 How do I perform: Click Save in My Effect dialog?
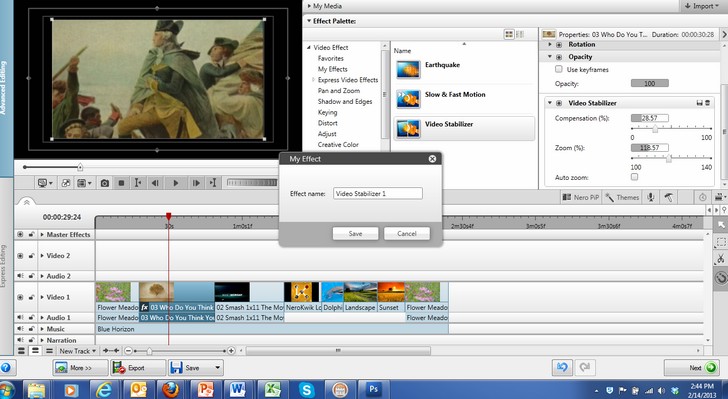point(355,234)
